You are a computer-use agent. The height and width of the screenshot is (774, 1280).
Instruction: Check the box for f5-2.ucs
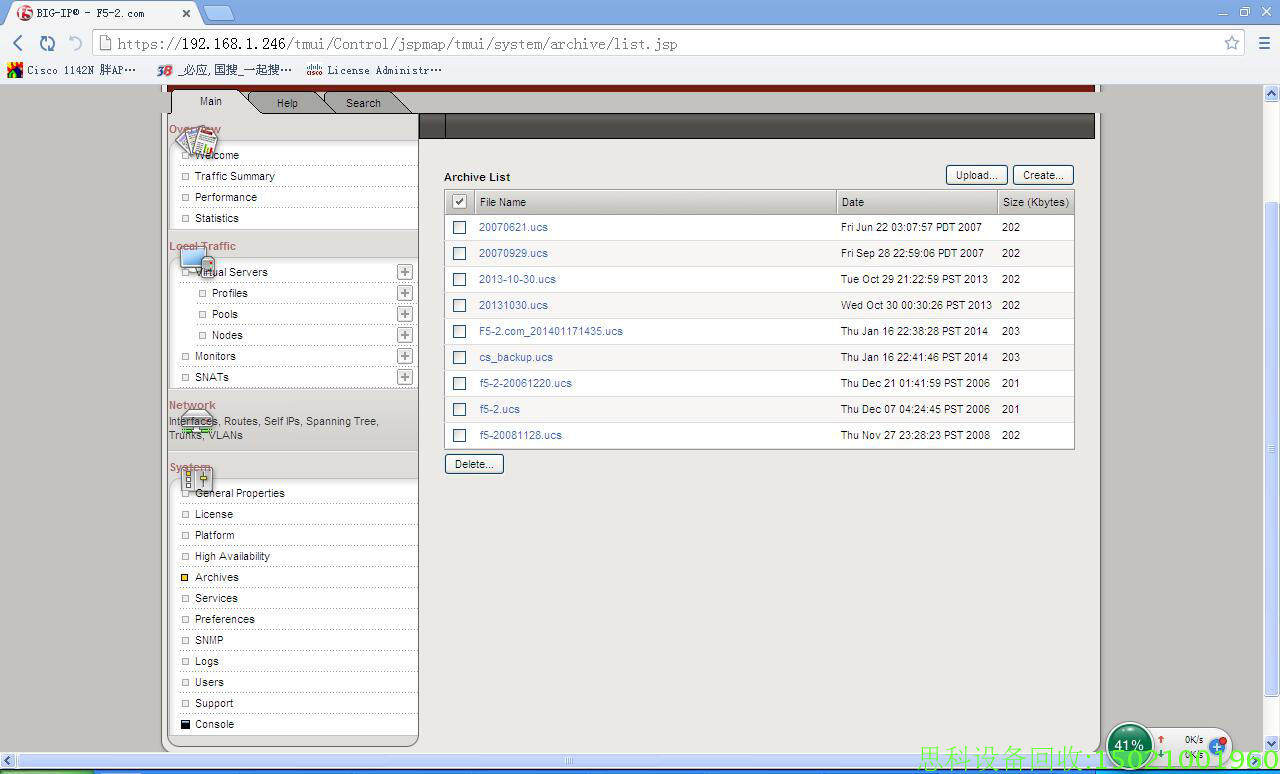click(x=459, y=409)
